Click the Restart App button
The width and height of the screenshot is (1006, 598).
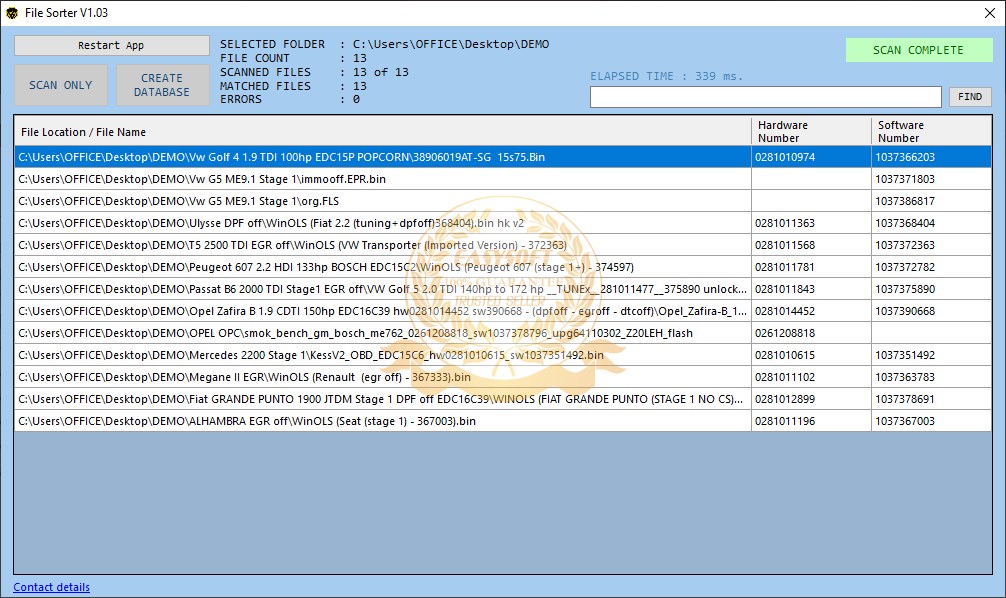point(112,45)
